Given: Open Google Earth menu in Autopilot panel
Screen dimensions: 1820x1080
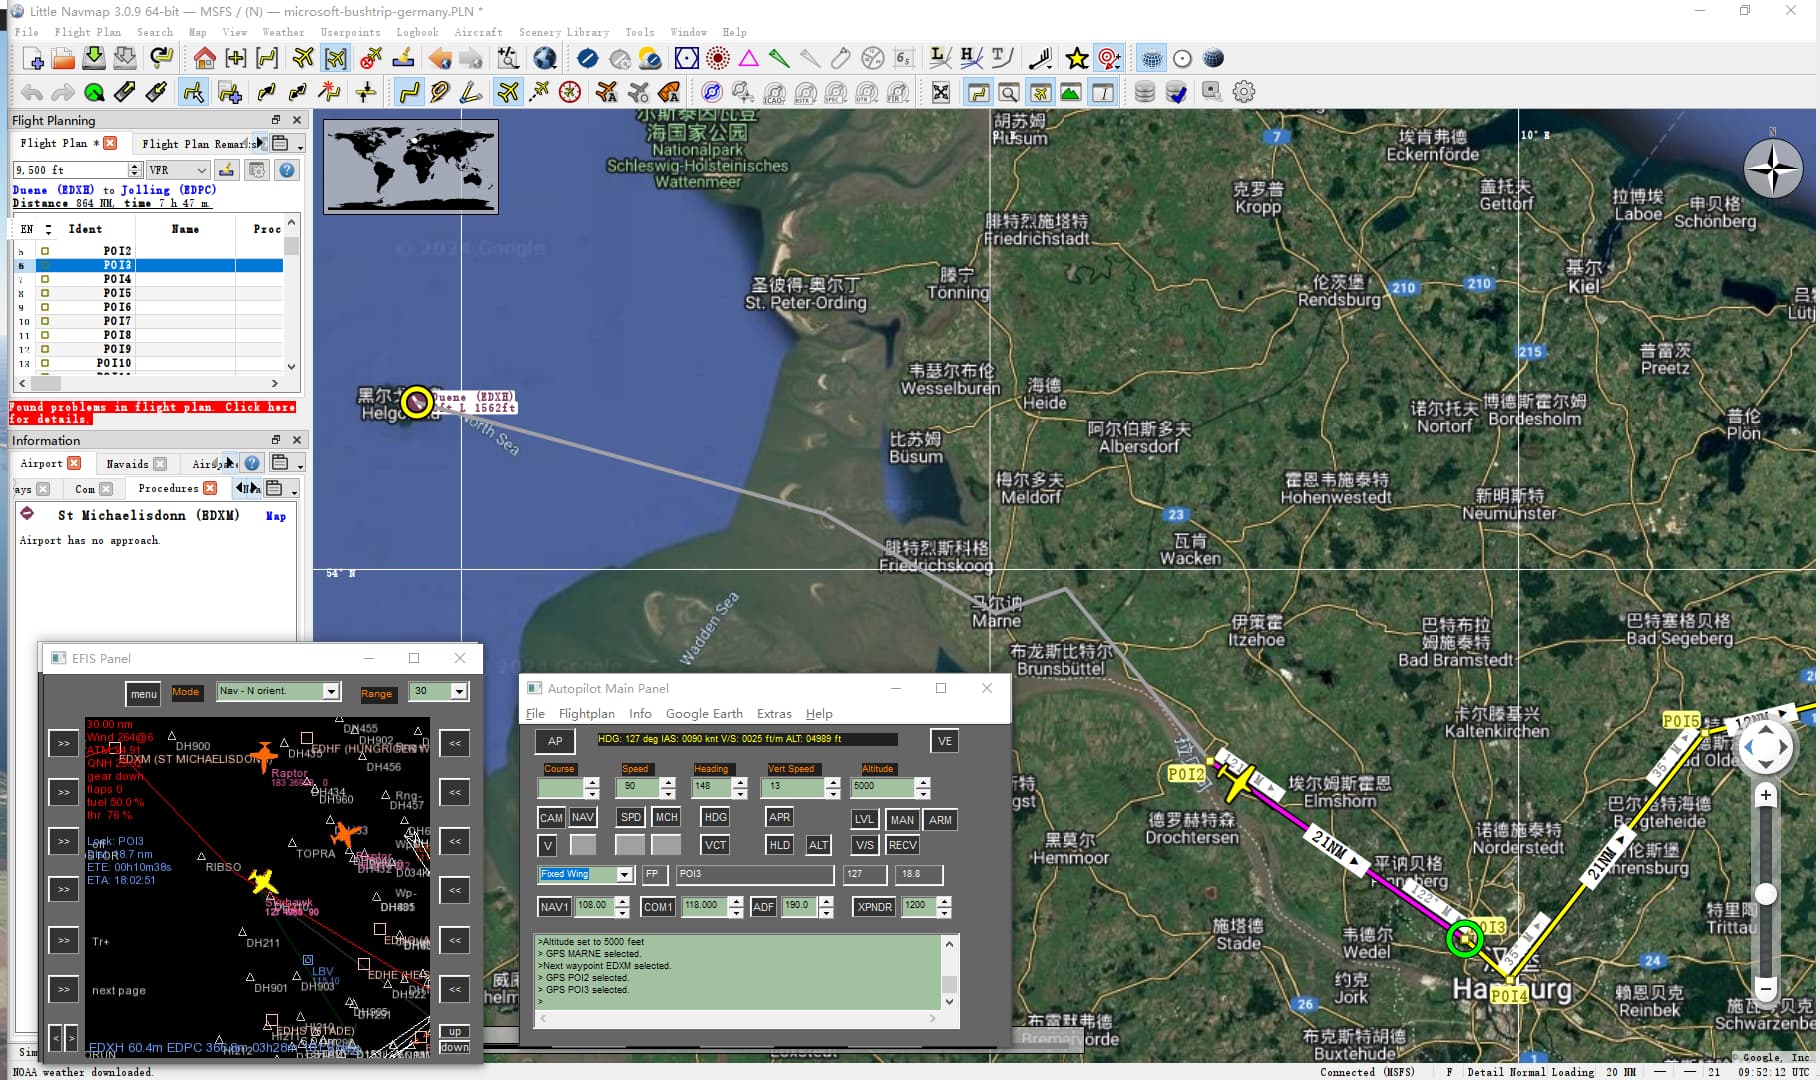Looking at the screenshot, I should click(704, 714).
